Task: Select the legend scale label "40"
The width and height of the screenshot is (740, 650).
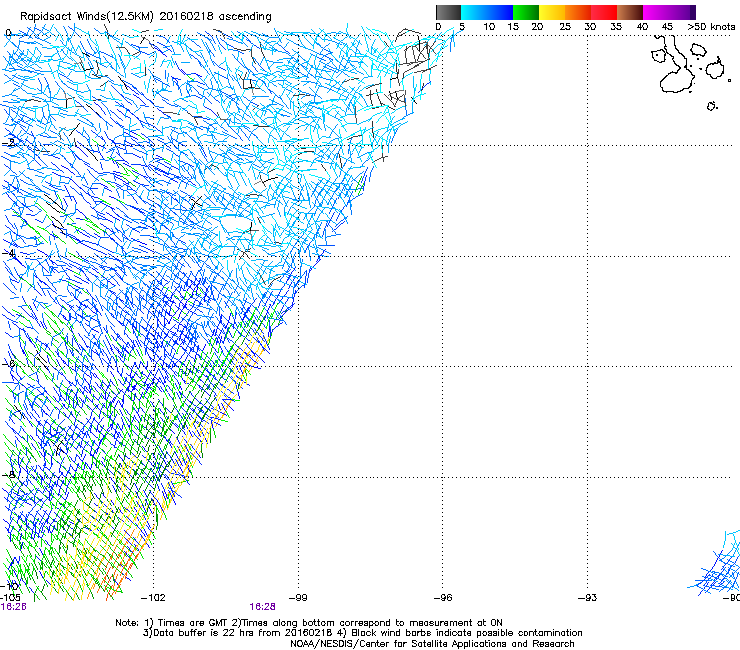Action: (x=642, y=27)
